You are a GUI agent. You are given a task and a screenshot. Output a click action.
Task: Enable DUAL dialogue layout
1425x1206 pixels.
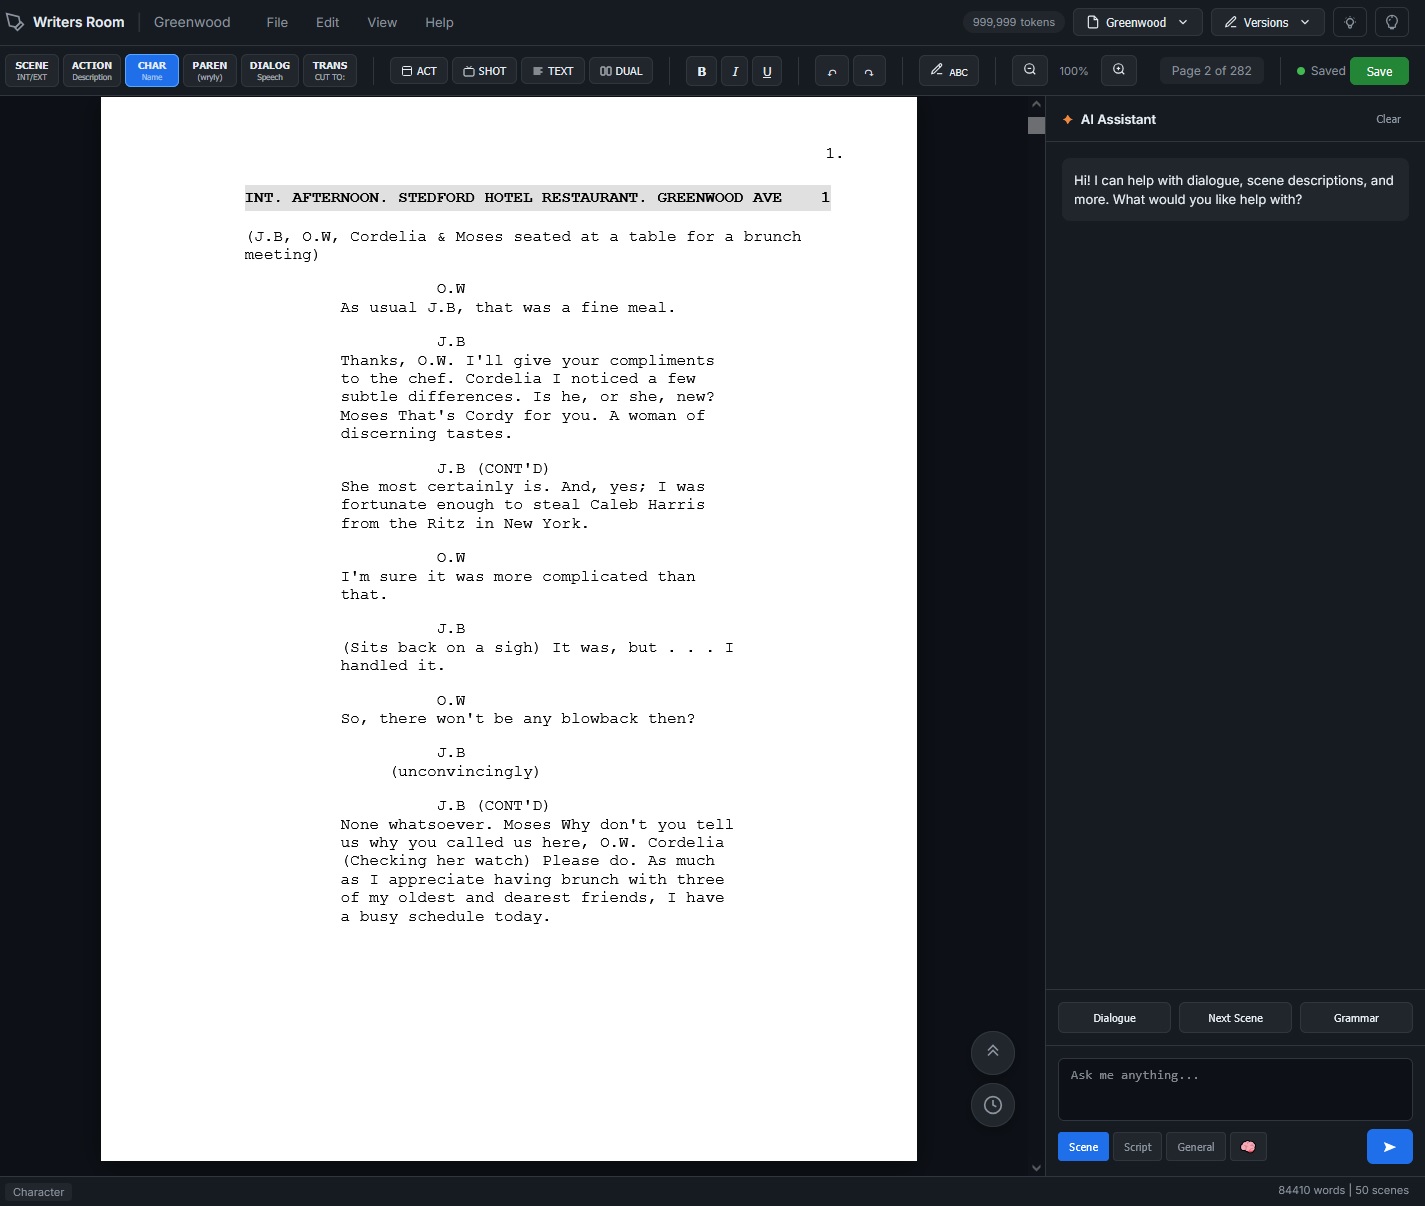click(x=621, y=70)
